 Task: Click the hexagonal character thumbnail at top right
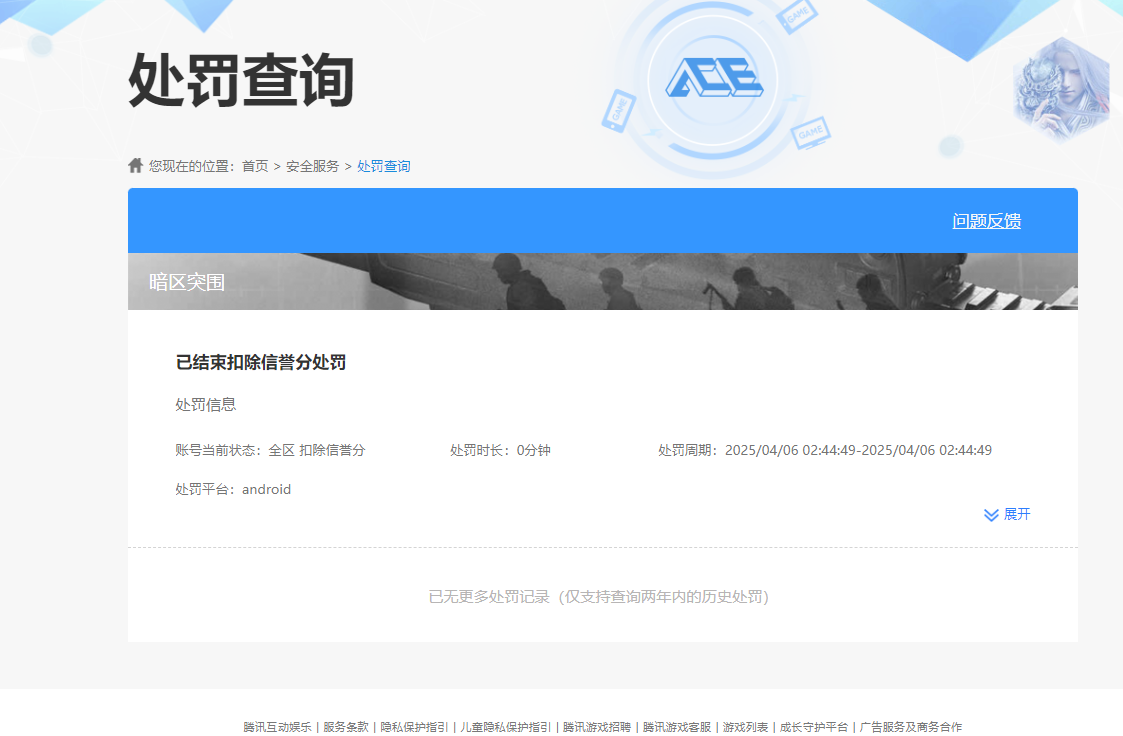pos(1062,90)
